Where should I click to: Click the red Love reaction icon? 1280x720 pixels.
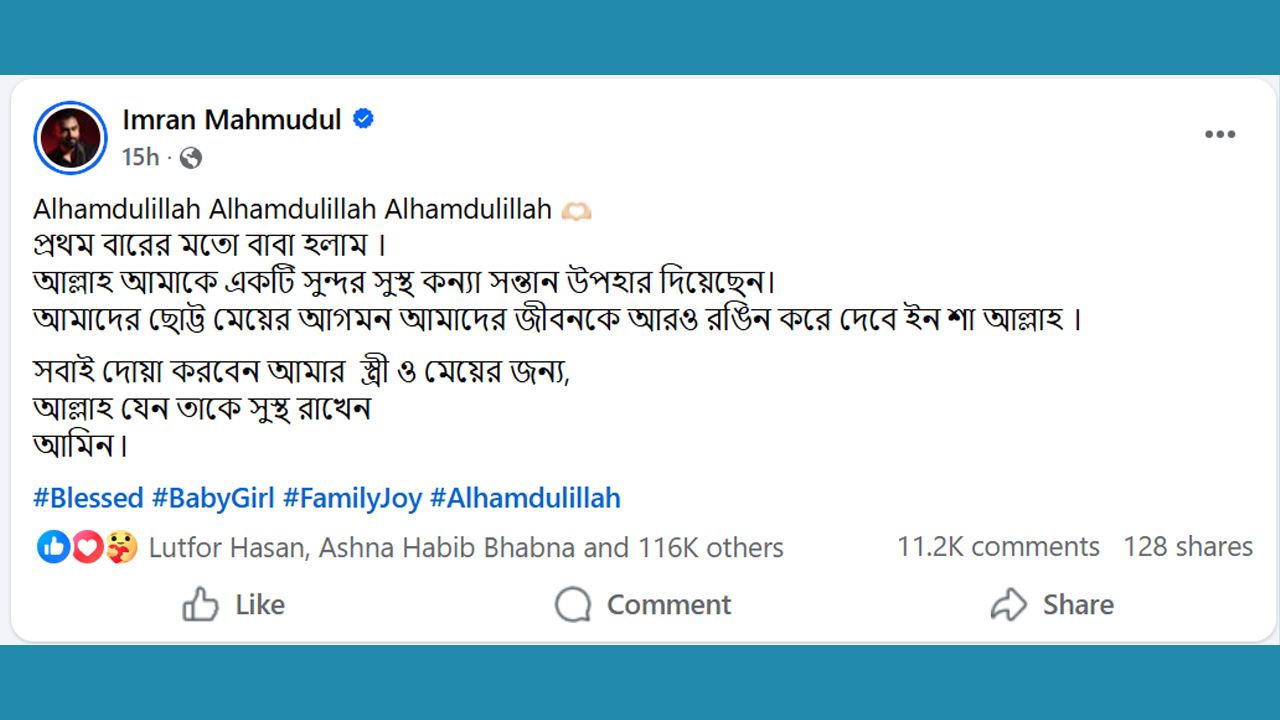(87, 547)
